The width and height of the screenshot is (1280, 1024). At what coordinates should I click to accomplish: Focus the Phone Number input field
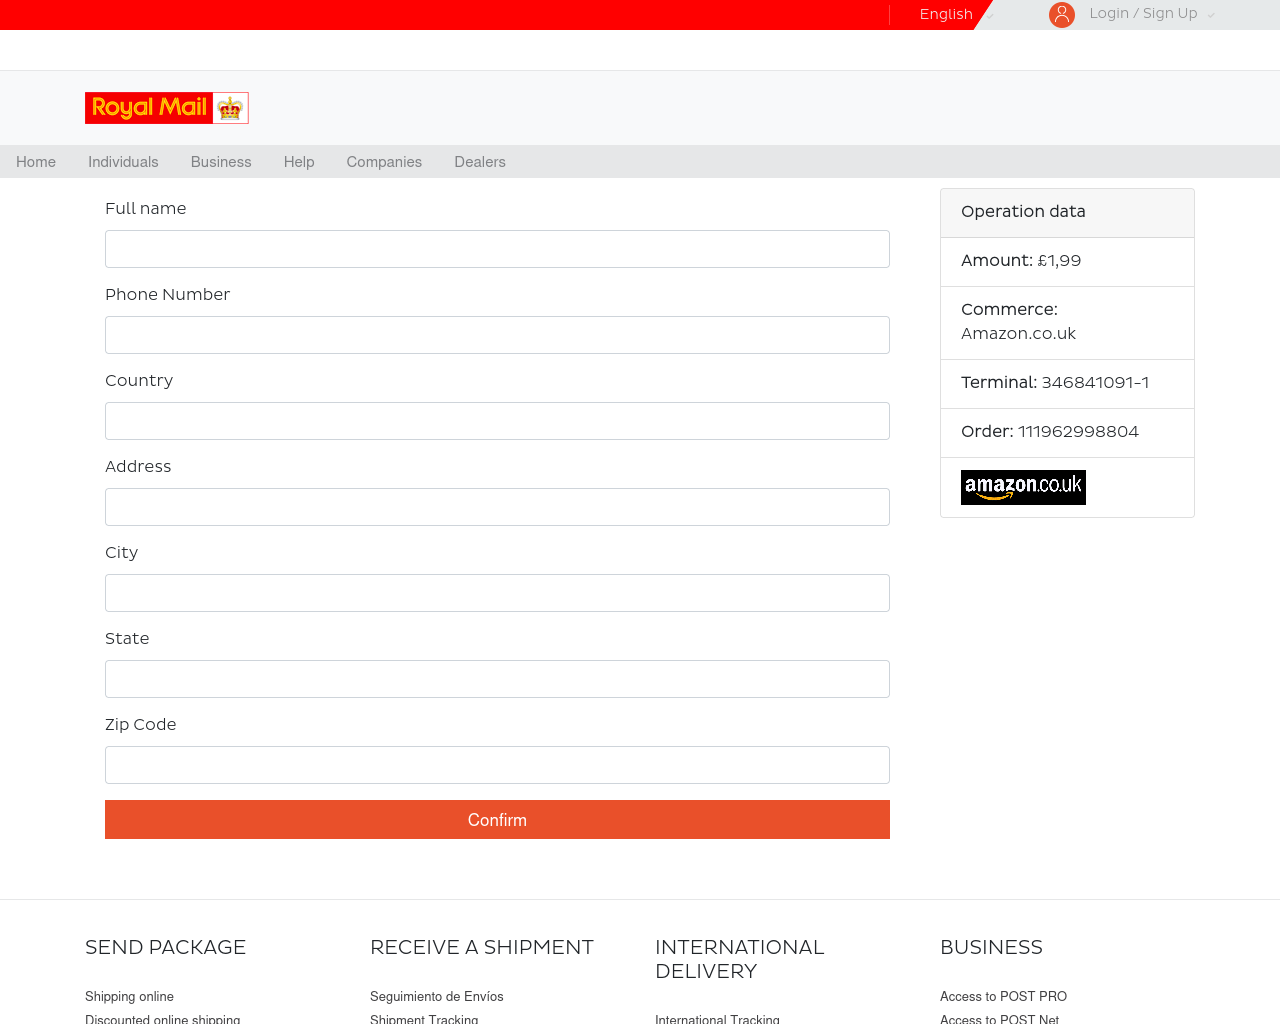click(x=497, y=335)
